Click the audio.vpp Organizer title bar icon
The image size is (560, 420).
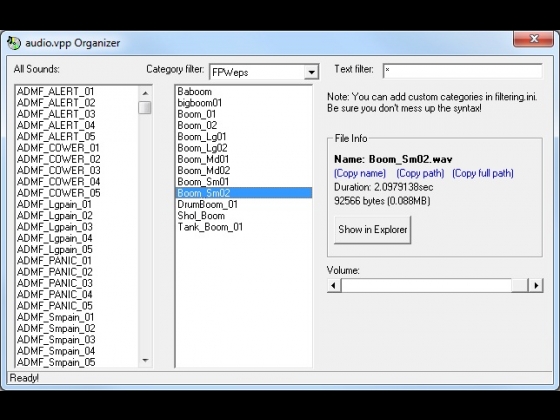pyautogui.click(x=14, y=43)
